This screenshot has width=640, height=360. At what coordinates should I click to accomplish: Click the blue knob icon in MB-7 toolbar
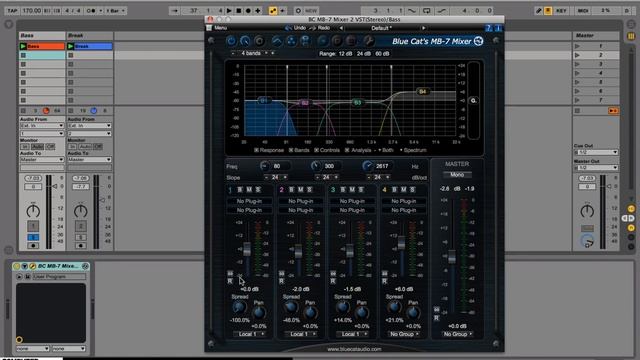click(245, 41)
